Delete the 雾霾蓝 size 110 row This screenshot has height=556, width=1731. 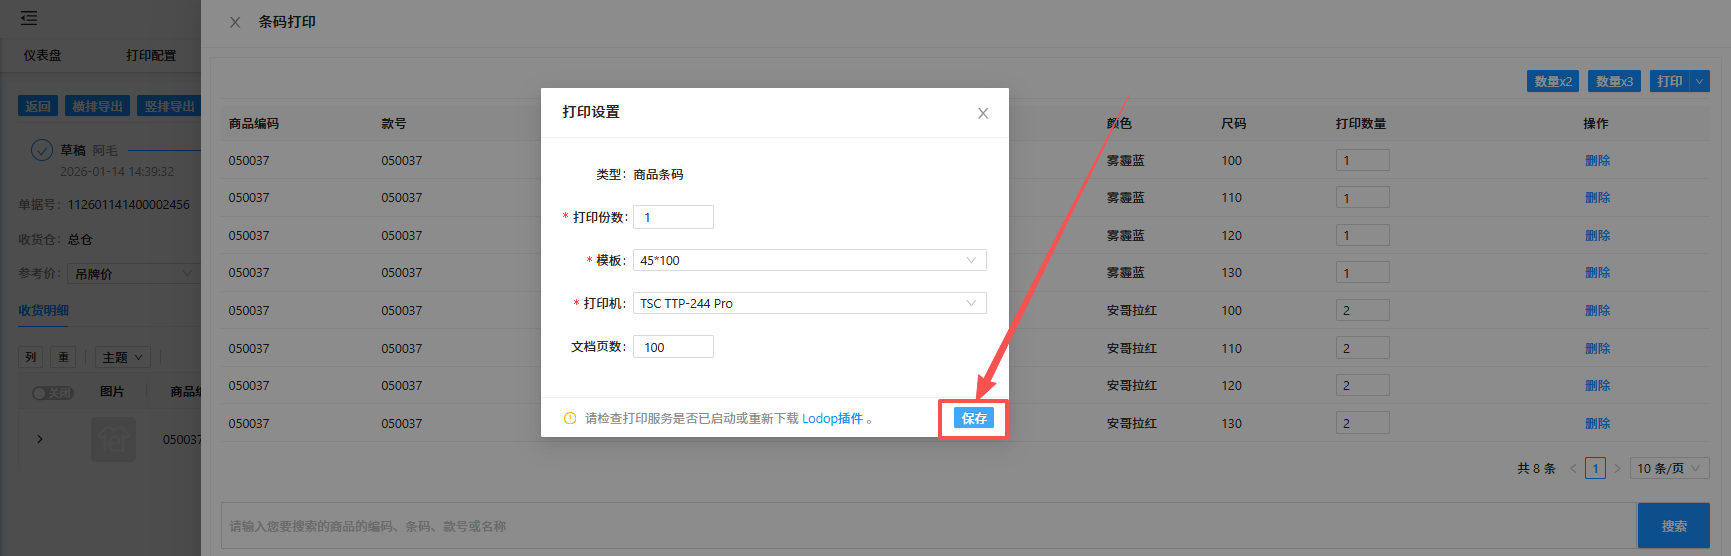coord(1597,198)
